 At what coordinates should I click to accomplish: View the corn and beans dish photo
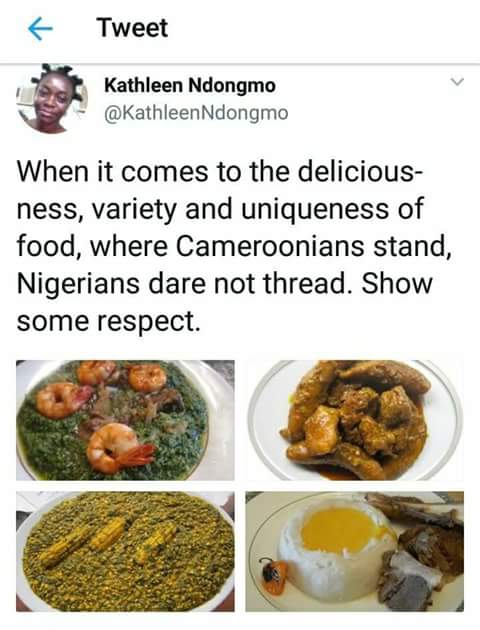125,551
